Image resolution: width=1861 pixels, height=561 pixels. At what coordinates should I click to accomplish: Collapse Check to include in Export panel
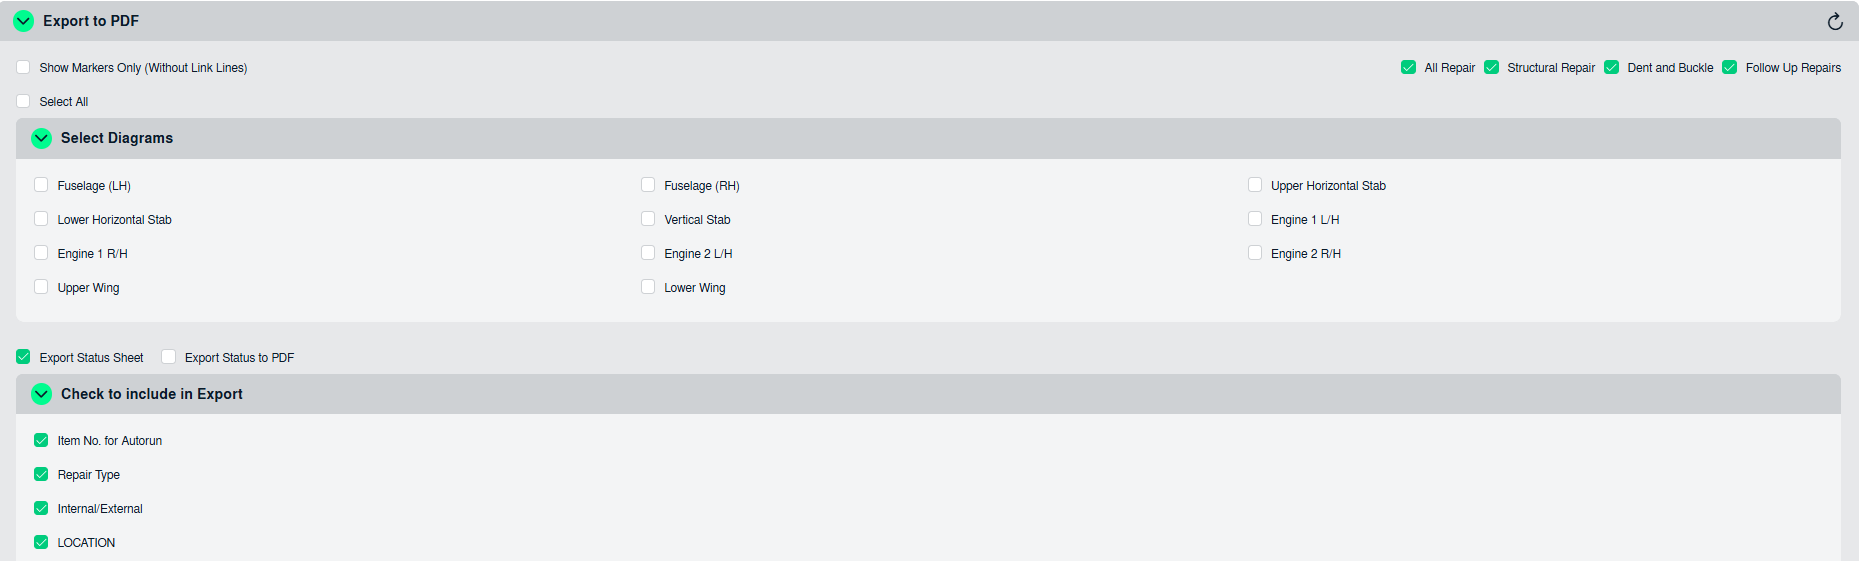pyautogui.click(x=41, y=394)
